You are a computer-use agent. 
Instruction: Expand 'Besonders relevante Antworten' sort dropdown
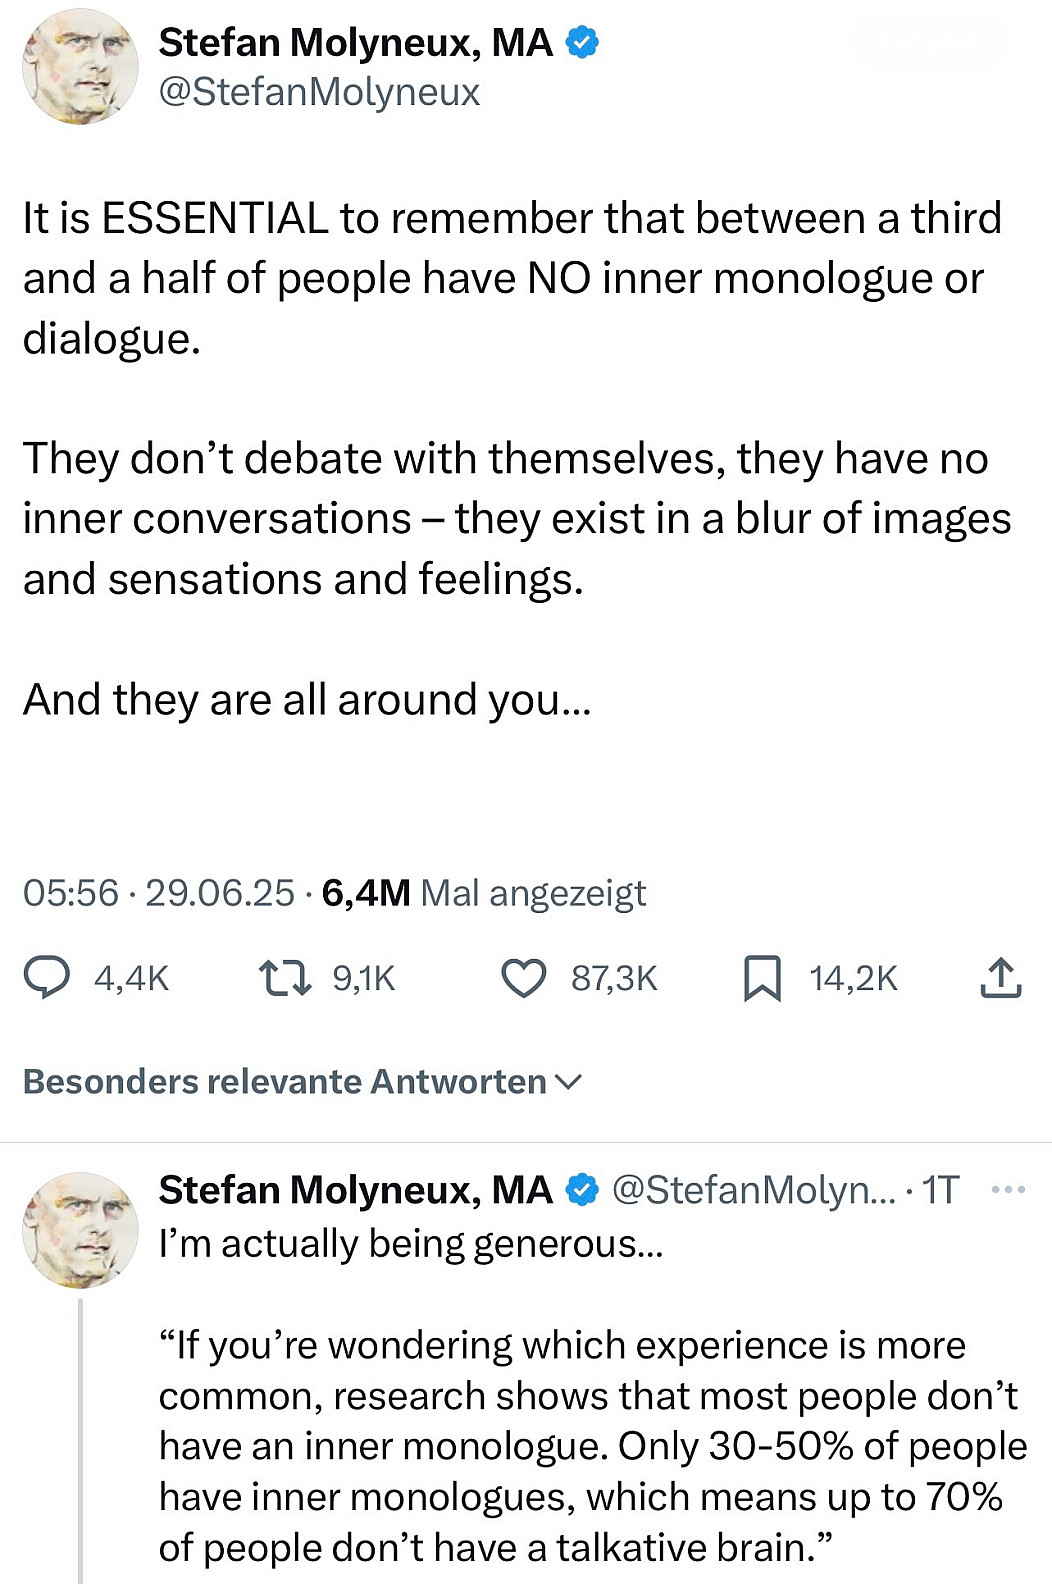tap(285, 1082)
